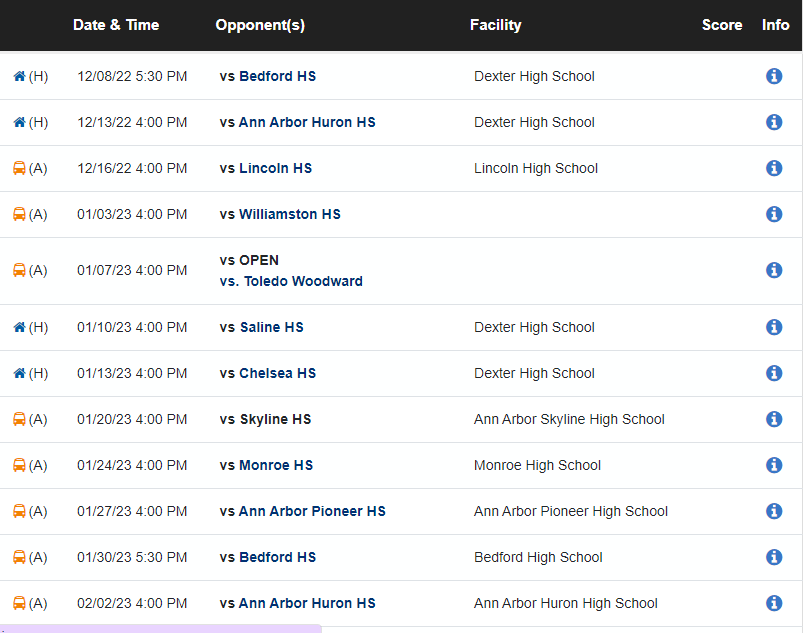The image size is (806, 633).
Task: Open info icon for Toledo Woodward game
Action: coord(773,270)
